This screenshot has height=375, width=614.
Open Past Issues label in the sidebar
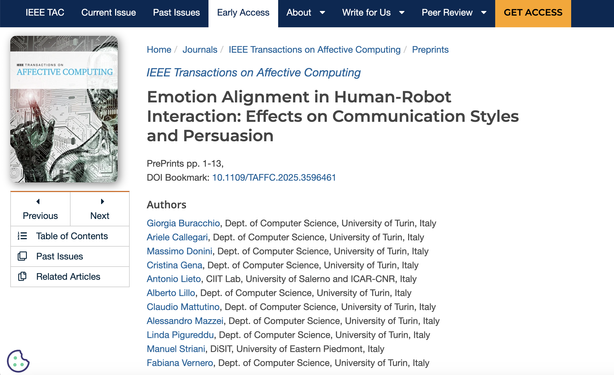coord(60,256)
